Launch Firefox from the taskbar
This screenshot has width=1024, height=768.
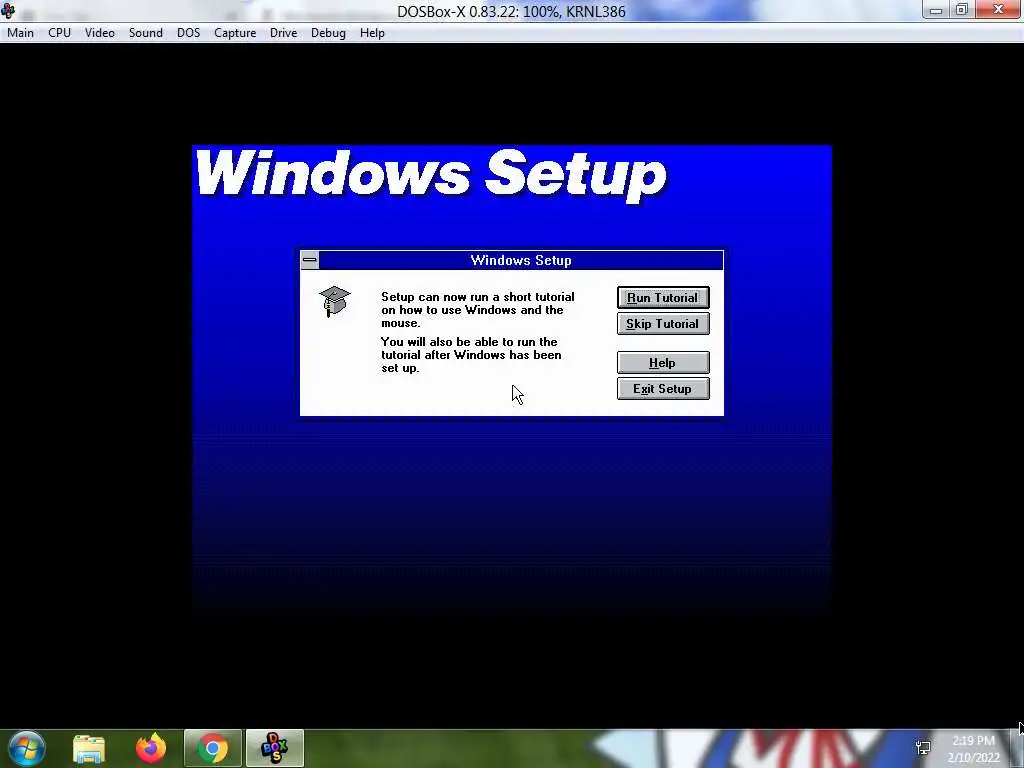point(151,748)
